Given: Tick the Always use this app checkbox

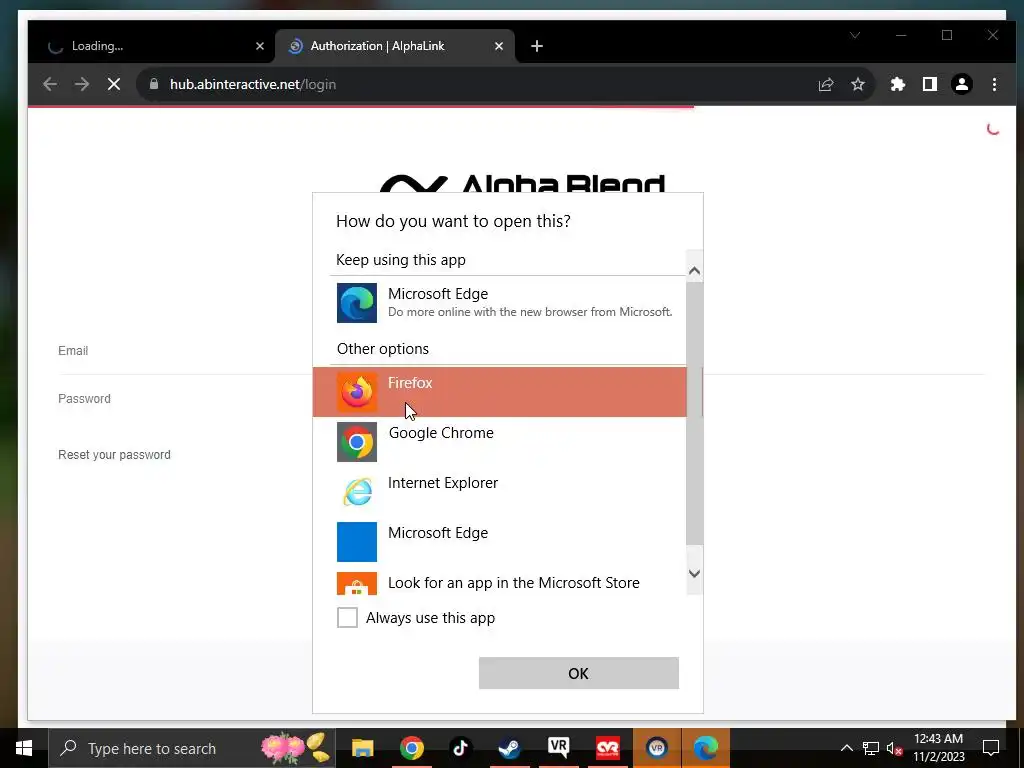Looking at the screenshot, I should tap(347, 617).
